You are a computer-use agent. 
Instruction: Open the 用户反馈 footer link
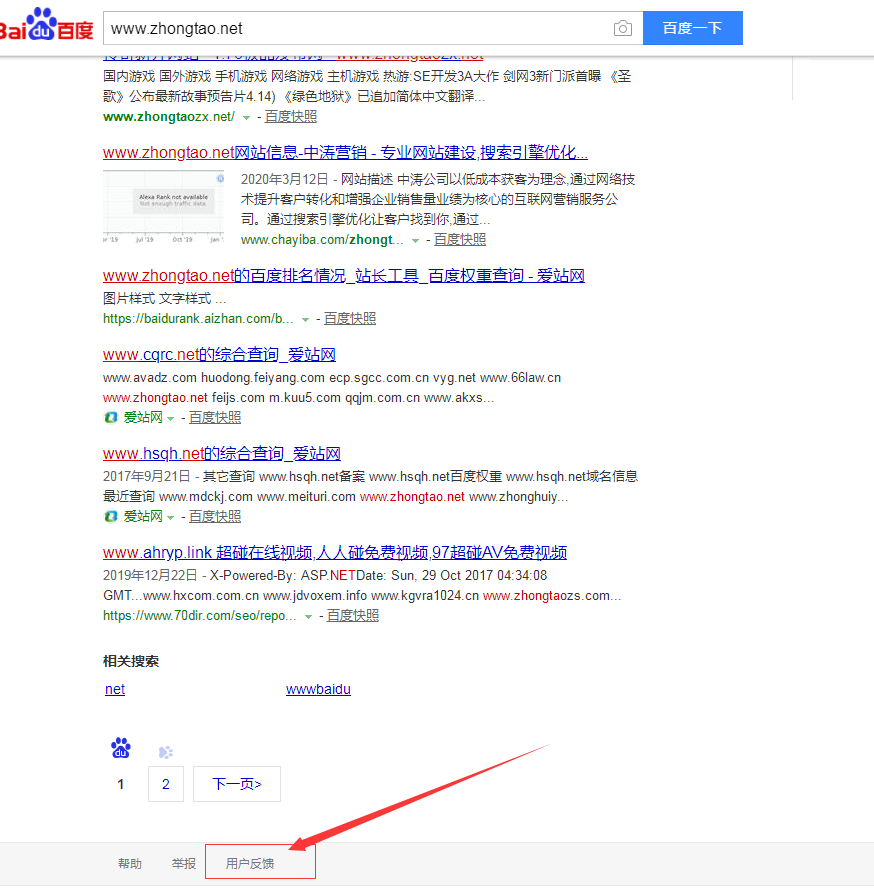(x=250, y=864)
